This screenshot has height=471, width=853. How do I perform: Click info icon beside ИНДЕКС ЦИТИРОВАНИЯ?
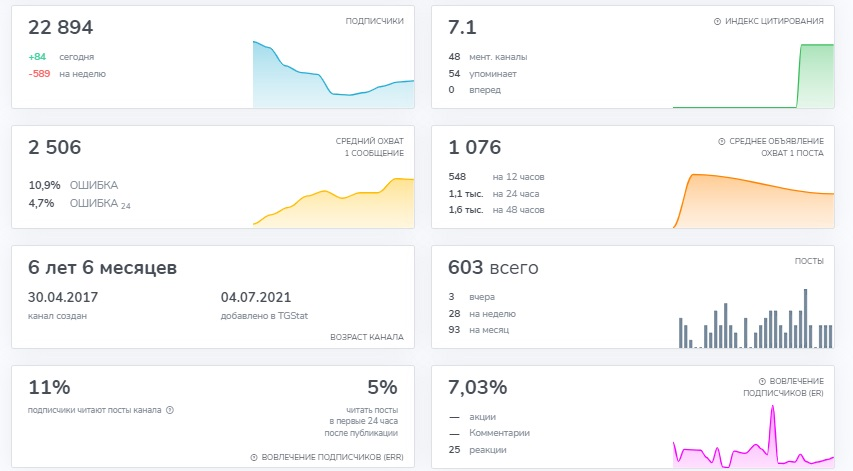click(x=717, y=21)
